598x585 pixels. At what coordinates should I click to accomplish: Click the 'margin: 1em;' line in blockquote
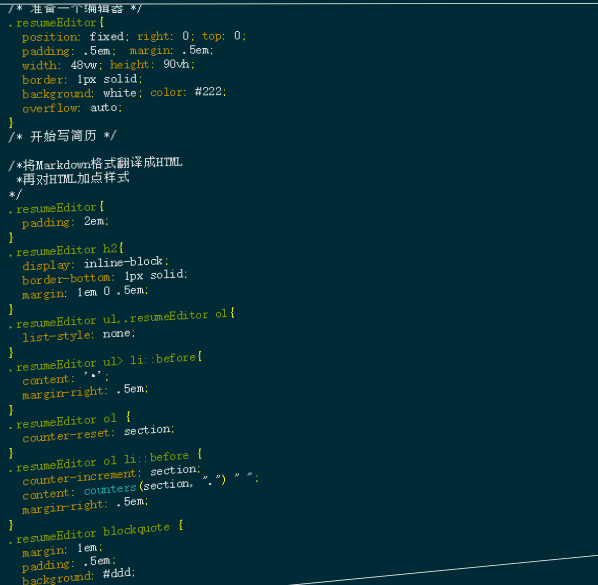click(62, 550)
